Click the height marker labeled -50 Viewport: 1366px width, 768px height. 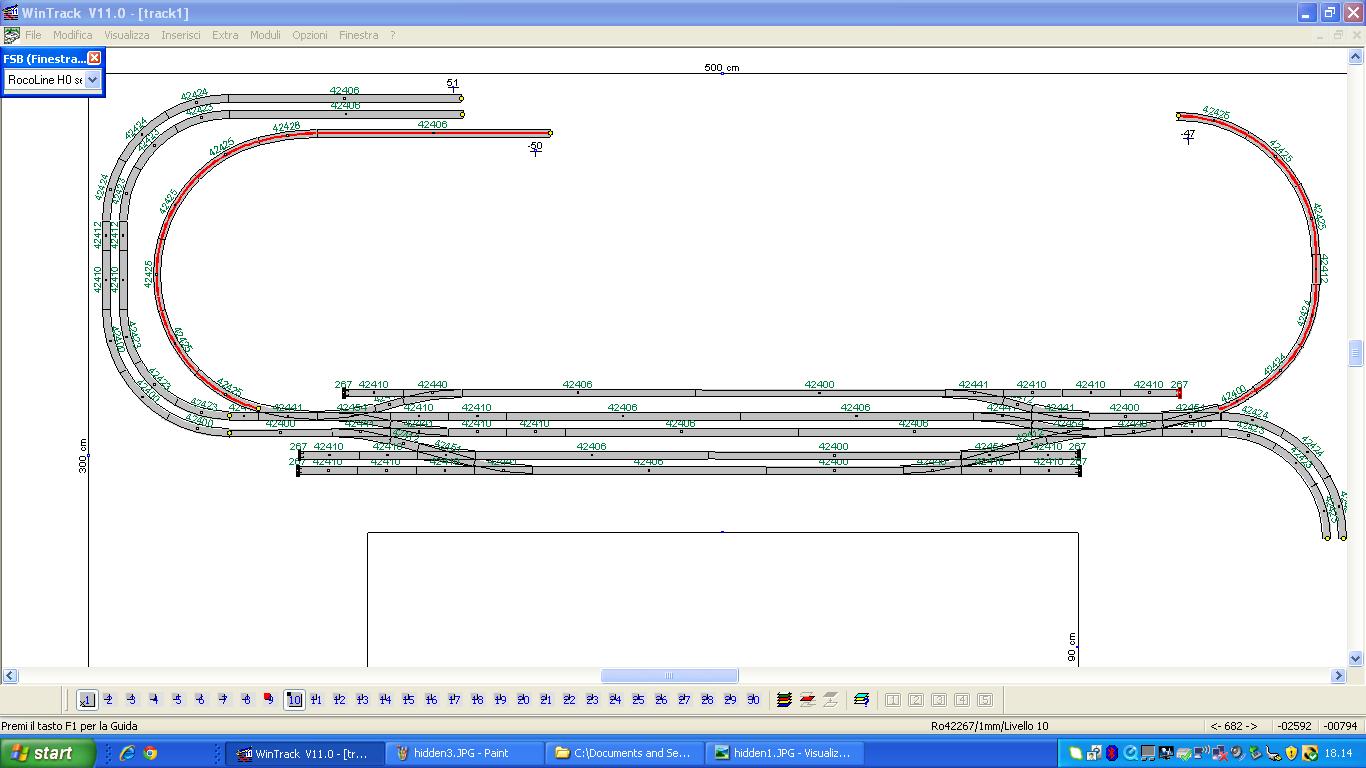click(x=535, y=148)
